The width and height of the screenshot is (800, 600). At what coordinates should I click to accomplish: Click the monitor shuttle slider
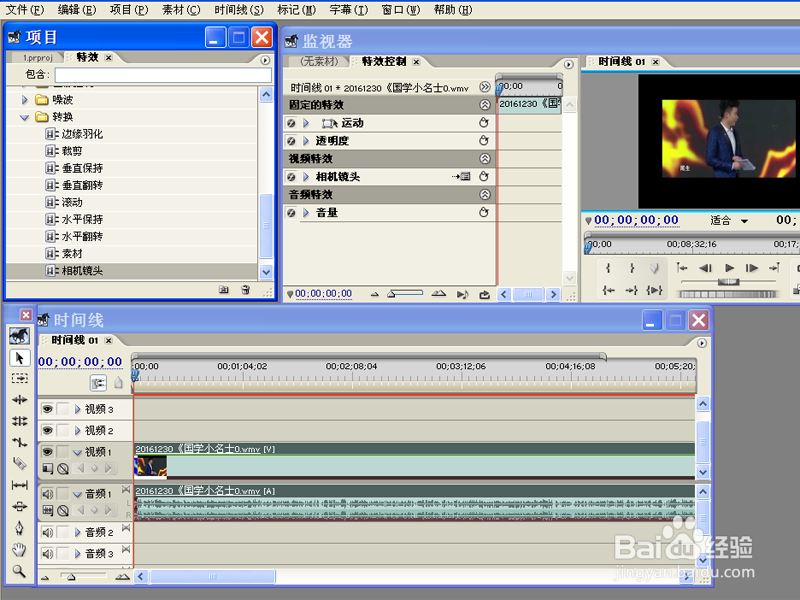coord(729,282)
